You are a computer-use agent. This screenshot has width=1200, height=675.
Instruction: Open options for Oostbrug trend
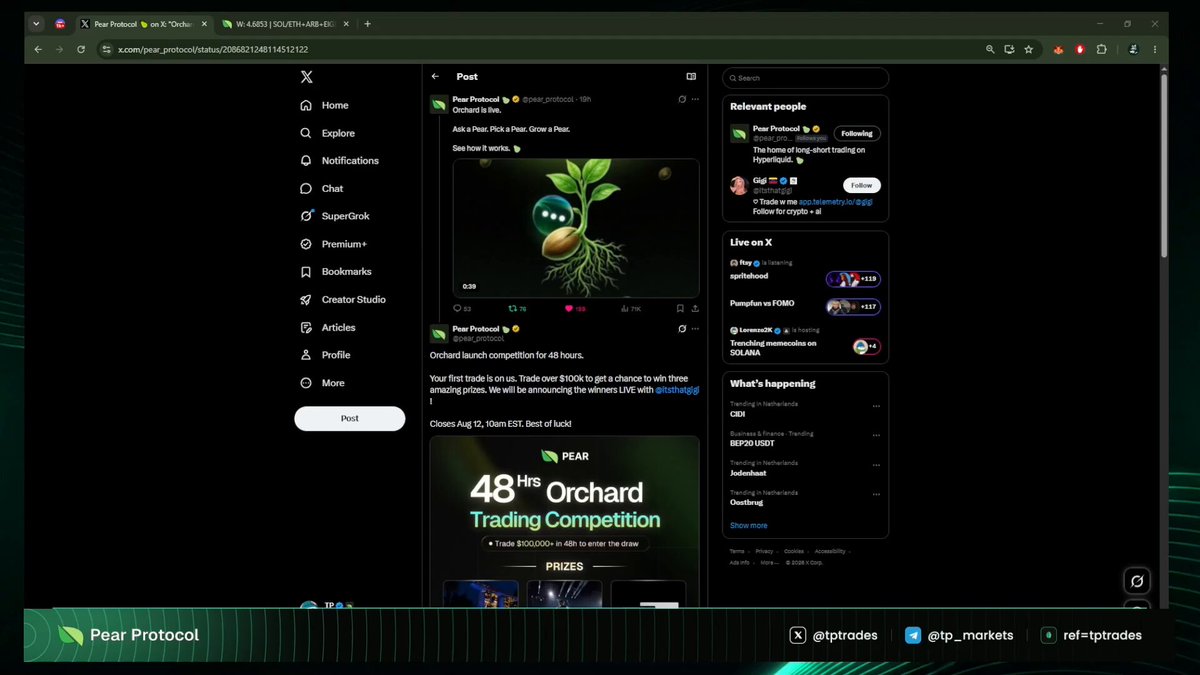(876, 495)
